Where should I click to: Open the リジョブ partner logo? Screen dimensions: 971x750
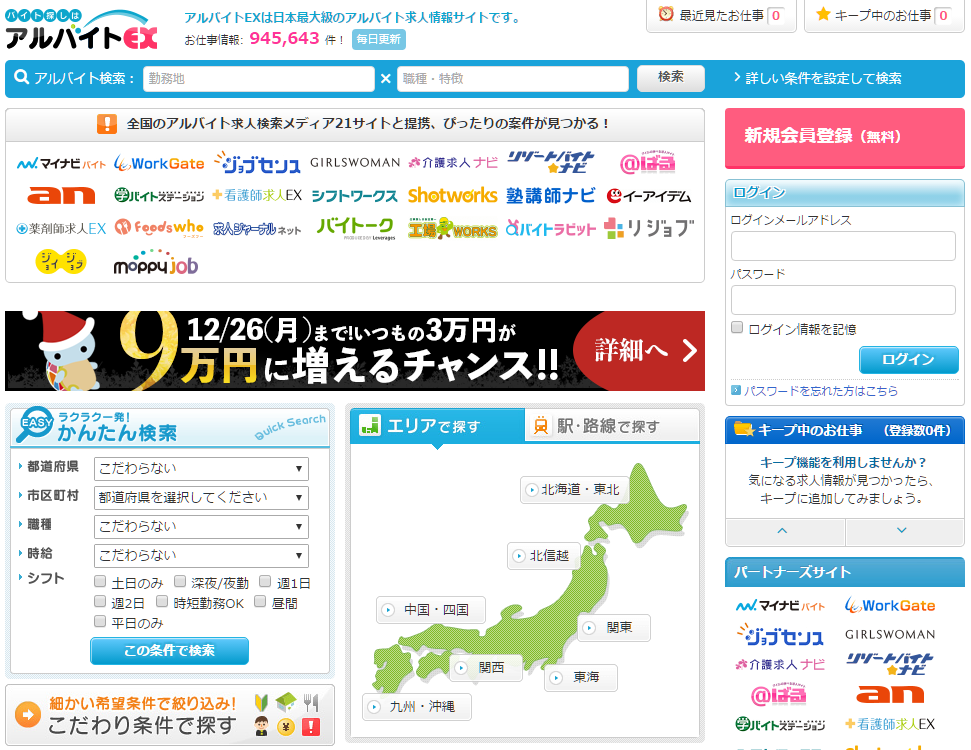tap(648, 228)
